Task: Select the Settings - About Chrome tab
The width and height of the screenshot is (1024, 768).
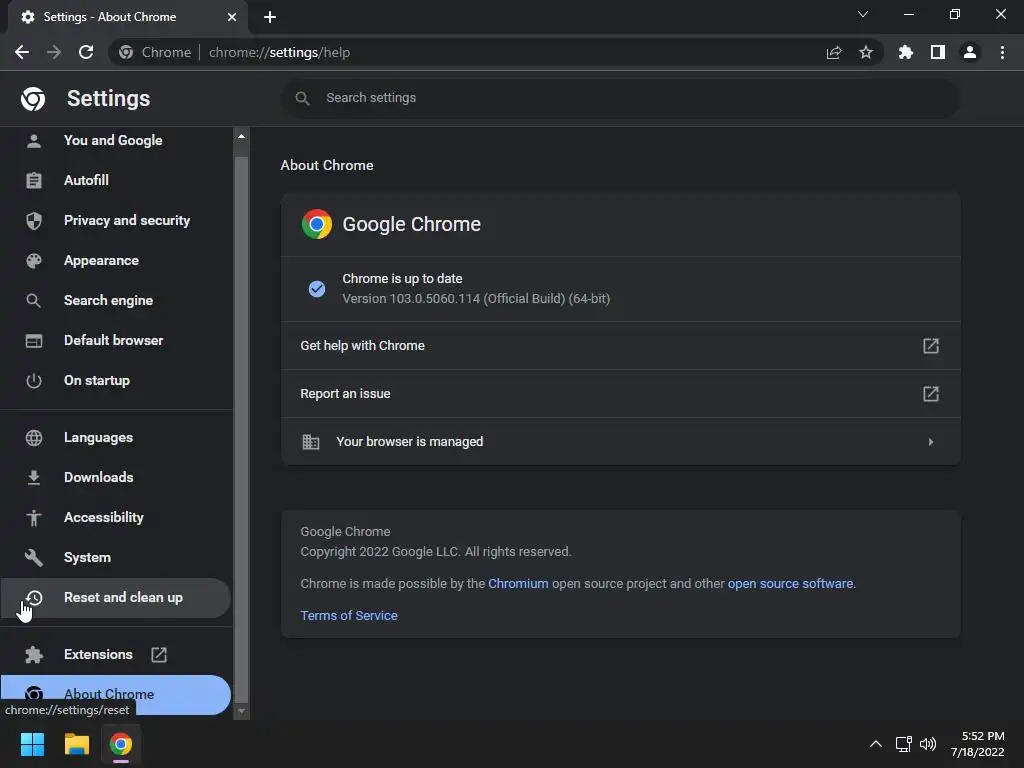Action: point(128,17)
